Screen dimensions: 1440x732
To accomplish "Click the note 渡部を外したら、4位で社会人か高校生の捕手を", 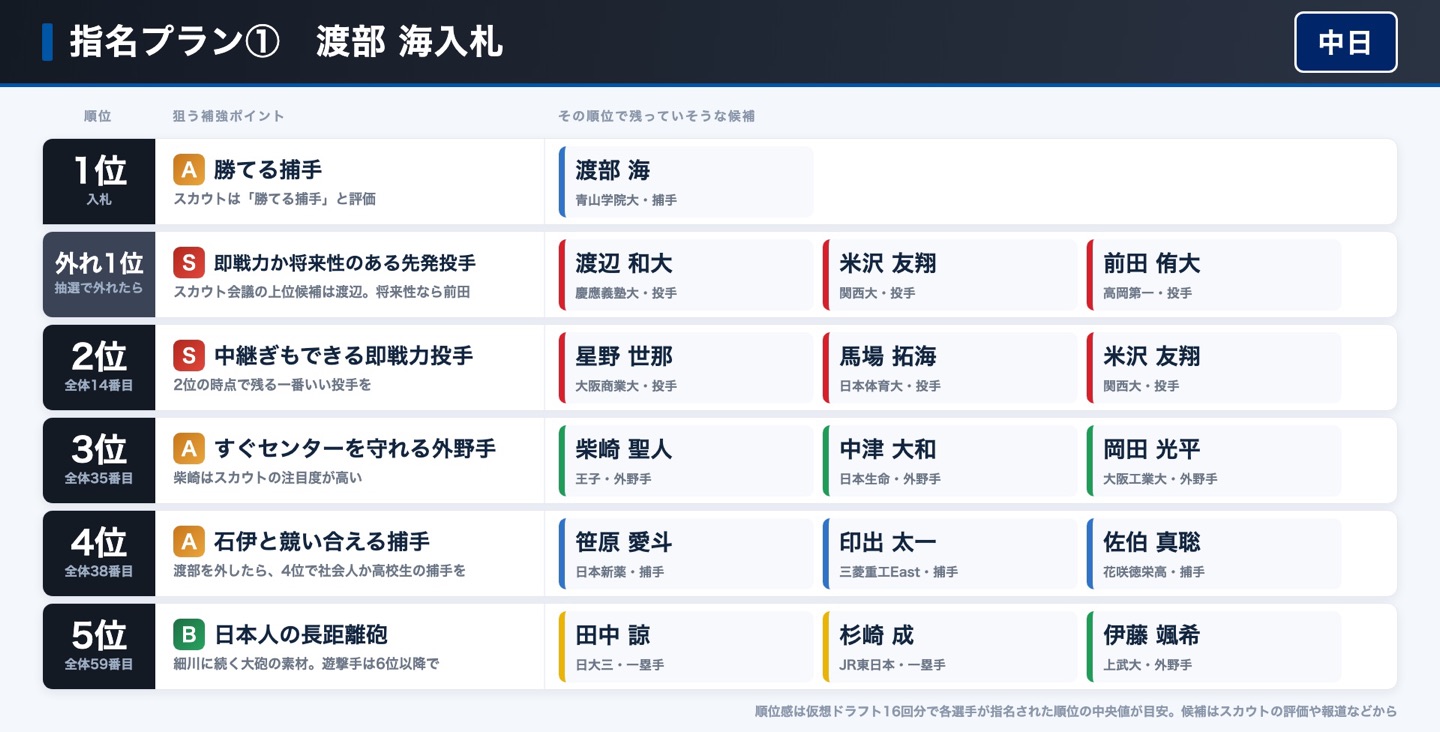I will tap(320, 571).
